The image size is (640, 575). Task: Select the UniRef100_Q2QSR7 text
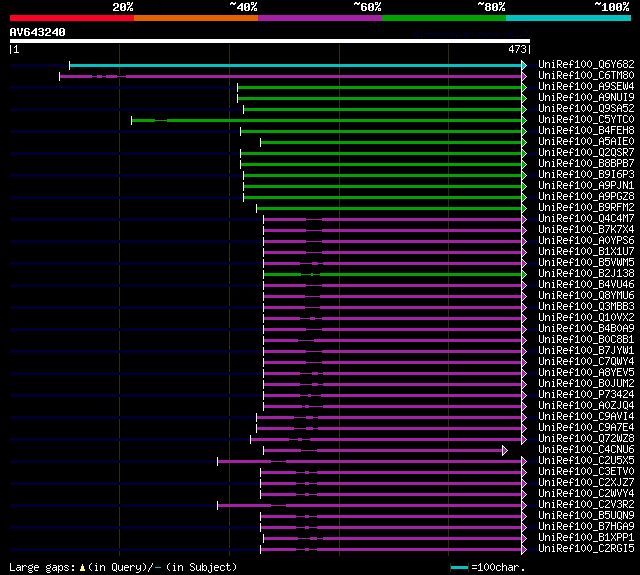[586, 153]
